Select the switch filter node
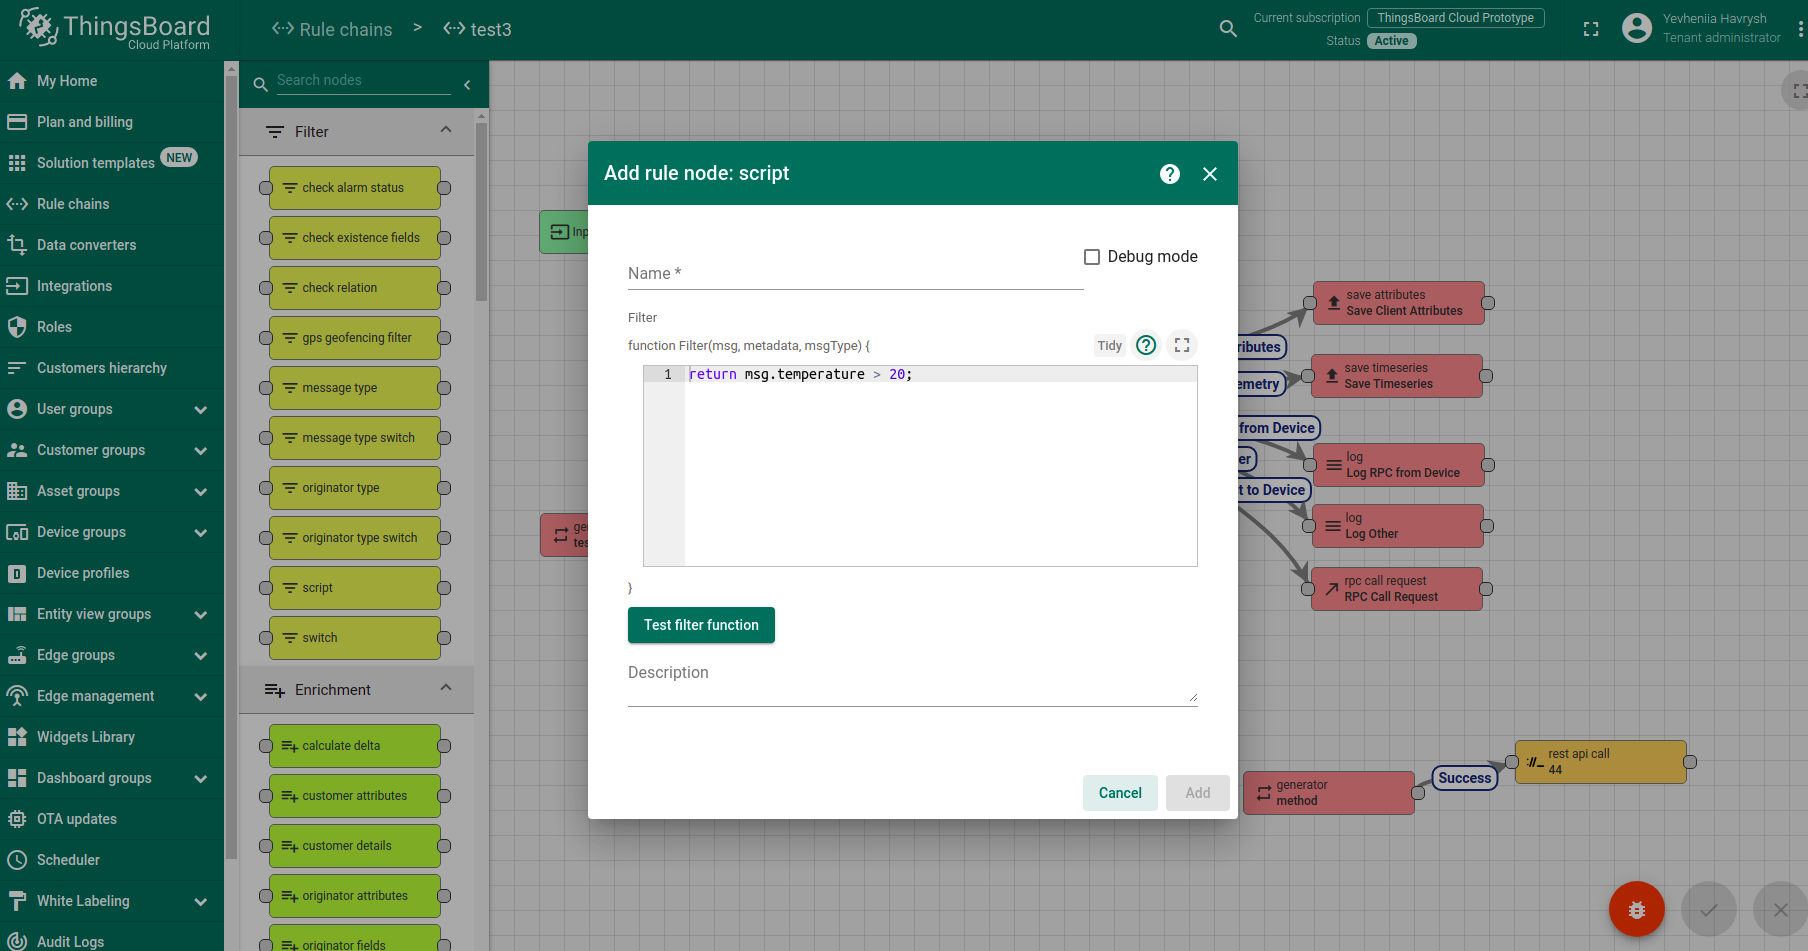The height and width of the screenshot is (951, 1808). click(355, 638)
